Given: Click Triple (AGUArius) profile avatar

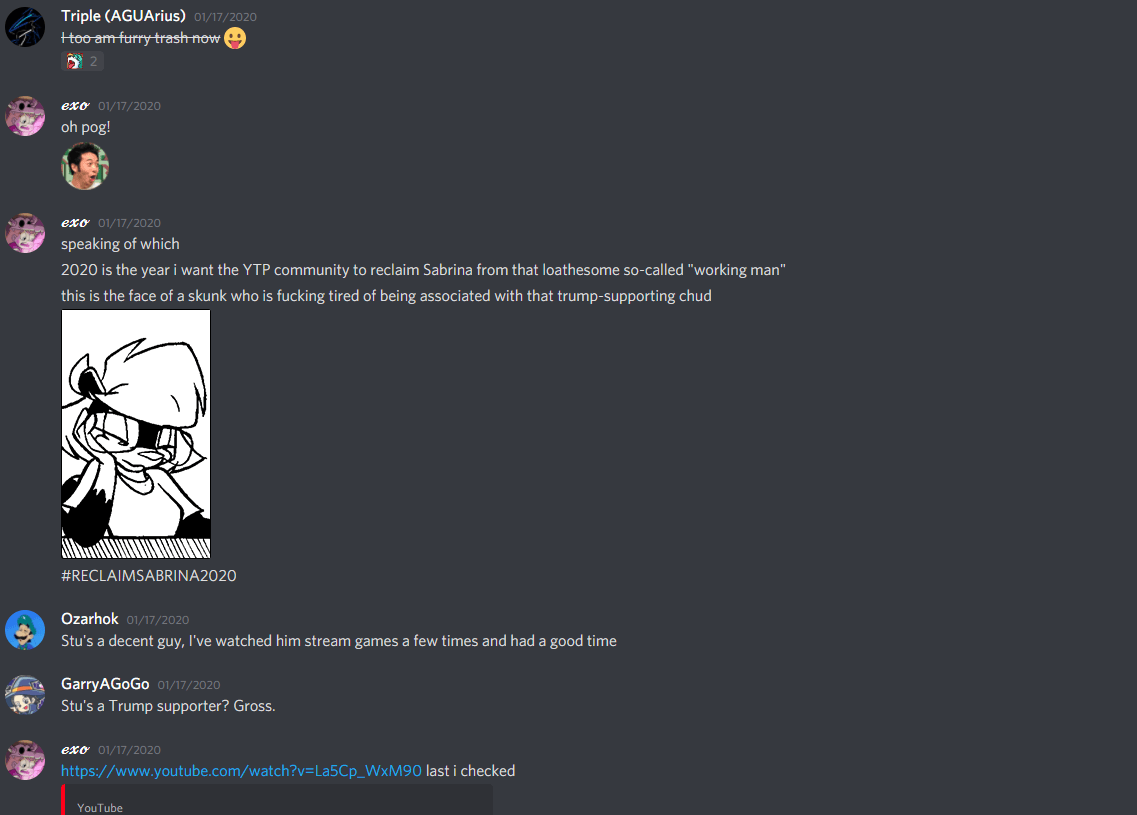Looking at the screenshot, I should (x=25, y=27).
